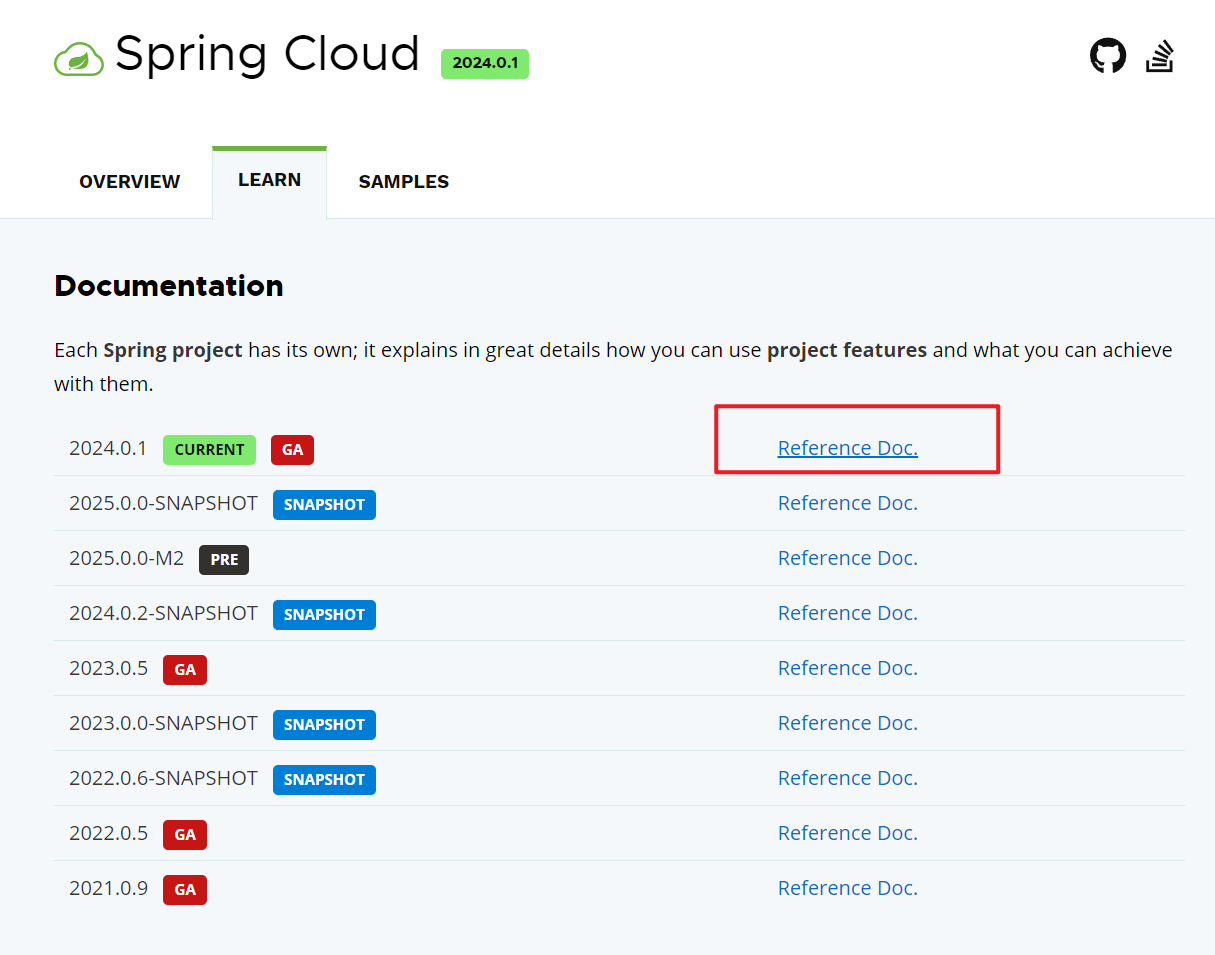The image size is (1215, 955).
Task: Click version text 2022.0.6-SNAPSHOT
Action: point(163,778)
